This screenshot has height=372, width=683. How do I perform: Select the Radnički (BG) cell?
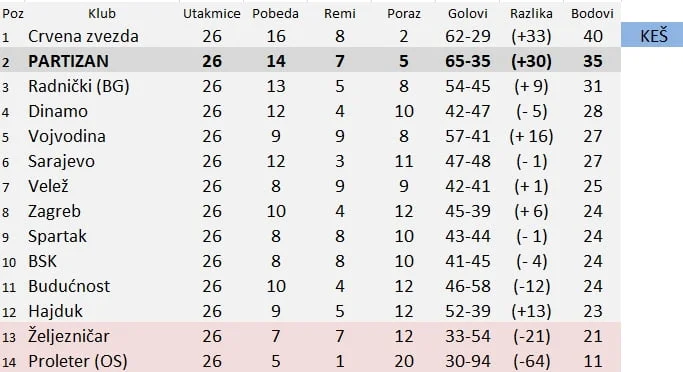click(79, 86)
